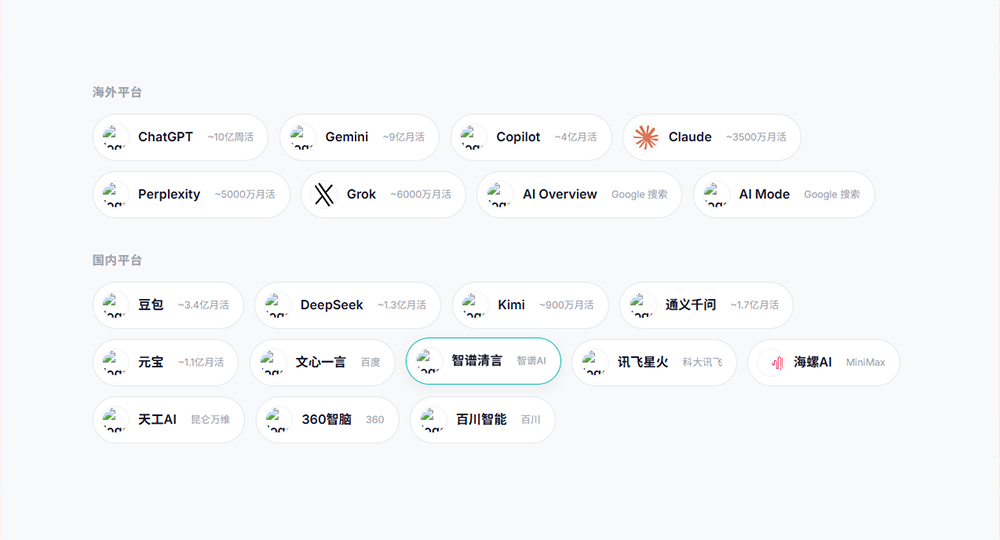The height and width of the screenshot is (540, 1000).
Task: Choose the 海螺AI platform chip
Action: (x=823, y=362)
